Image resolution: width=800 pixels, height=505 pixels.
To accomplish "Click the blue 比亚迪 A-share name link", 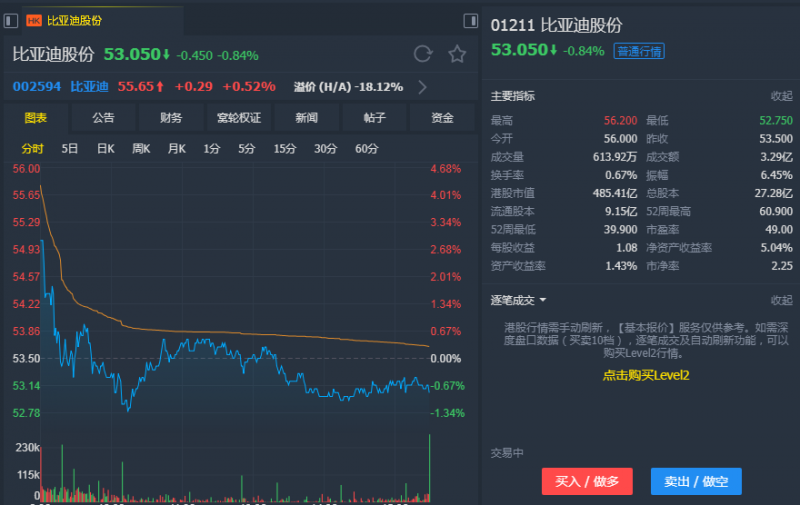I will tap(89, 87).
